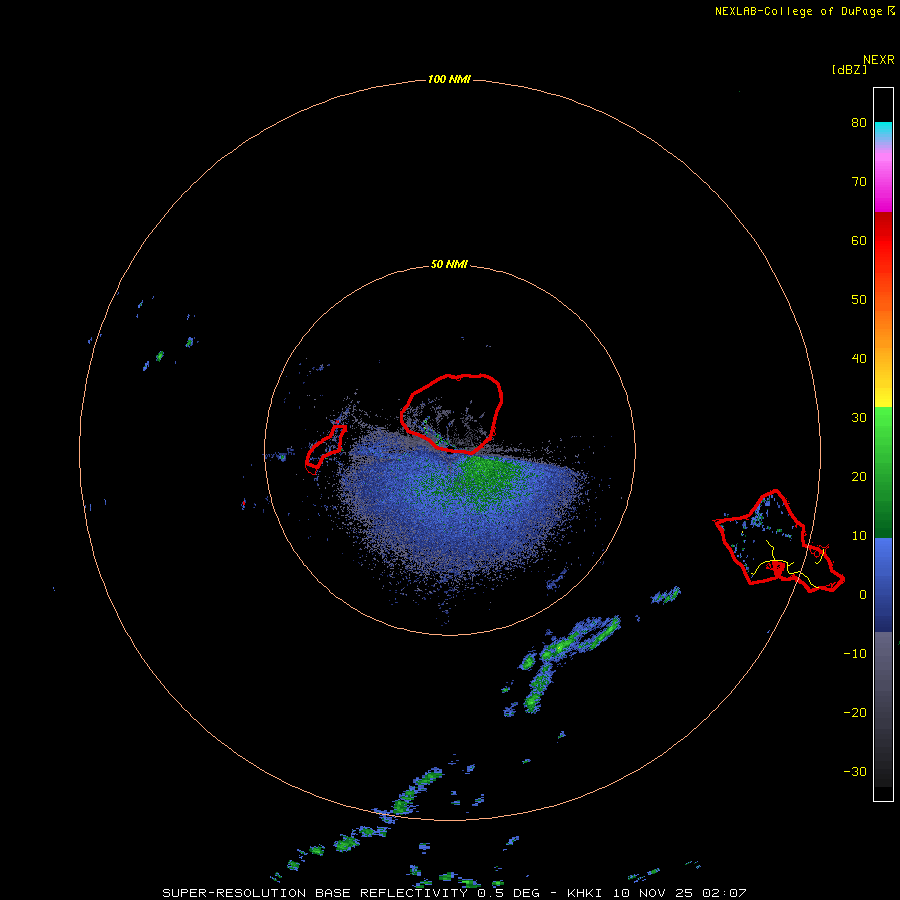Click the 10 NOV 25 02:07 timestamp
Image resolution: width=900 pixels, height=900 pixels.
click(x=680, y=893)
